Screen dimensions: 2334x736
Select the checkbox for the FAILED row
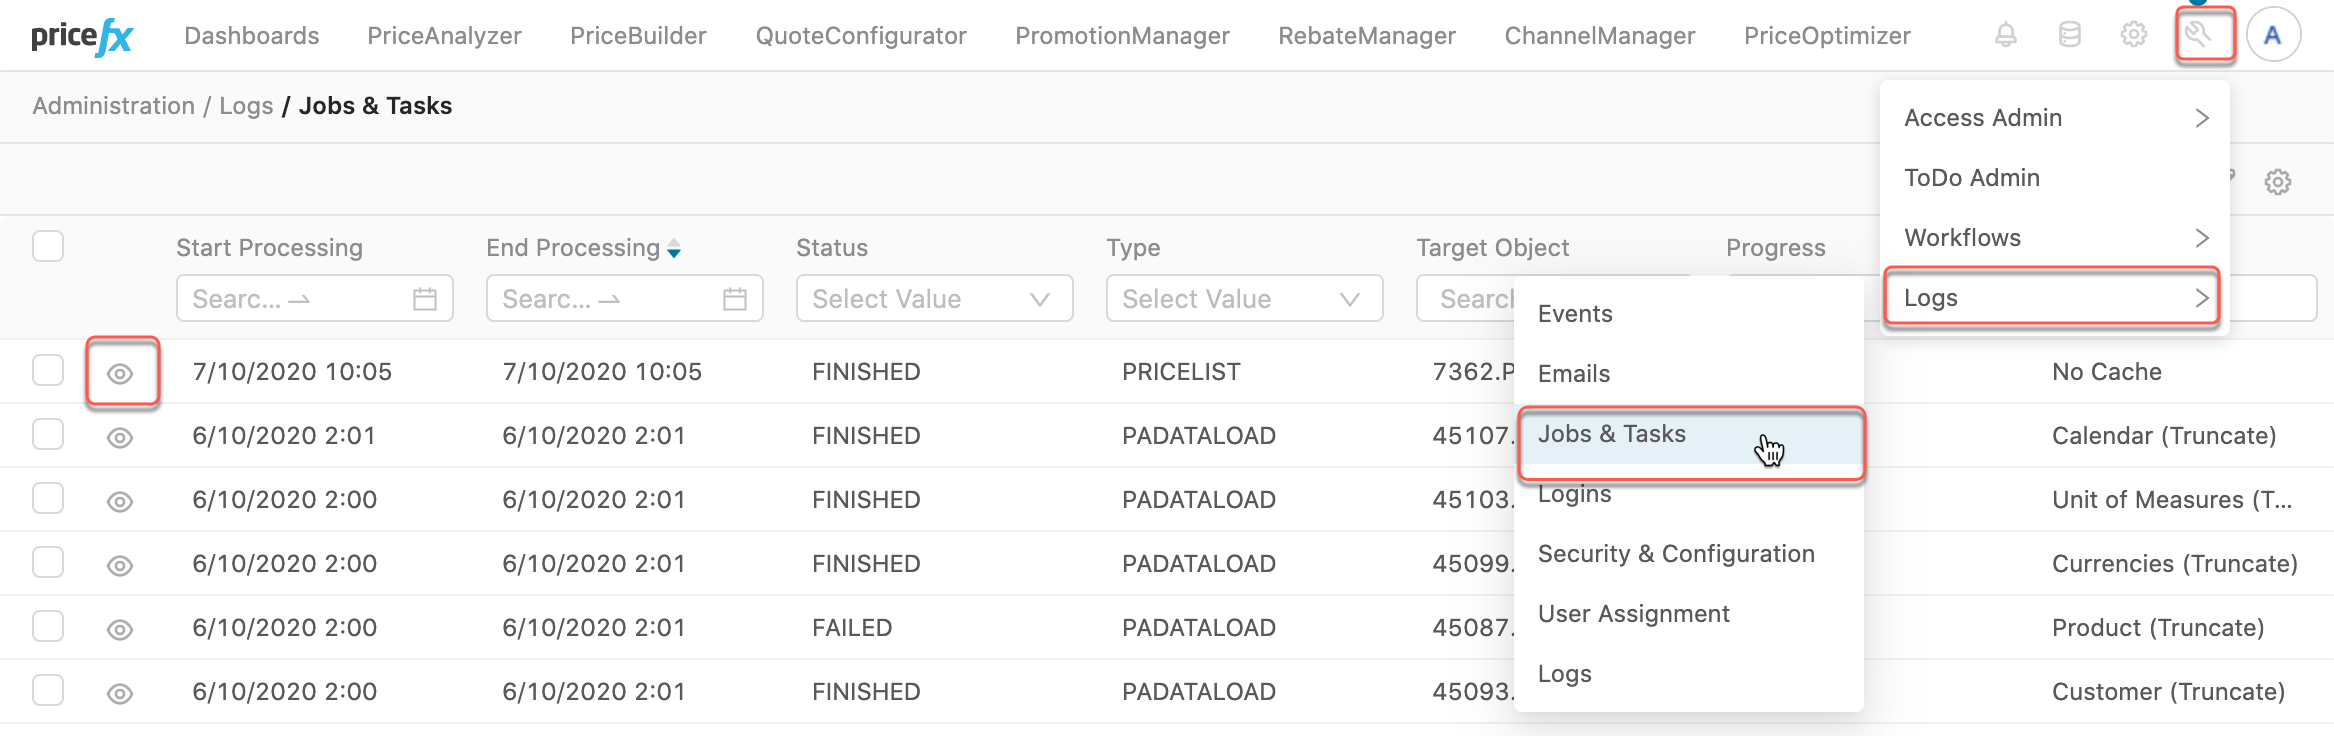pos(48,626)
